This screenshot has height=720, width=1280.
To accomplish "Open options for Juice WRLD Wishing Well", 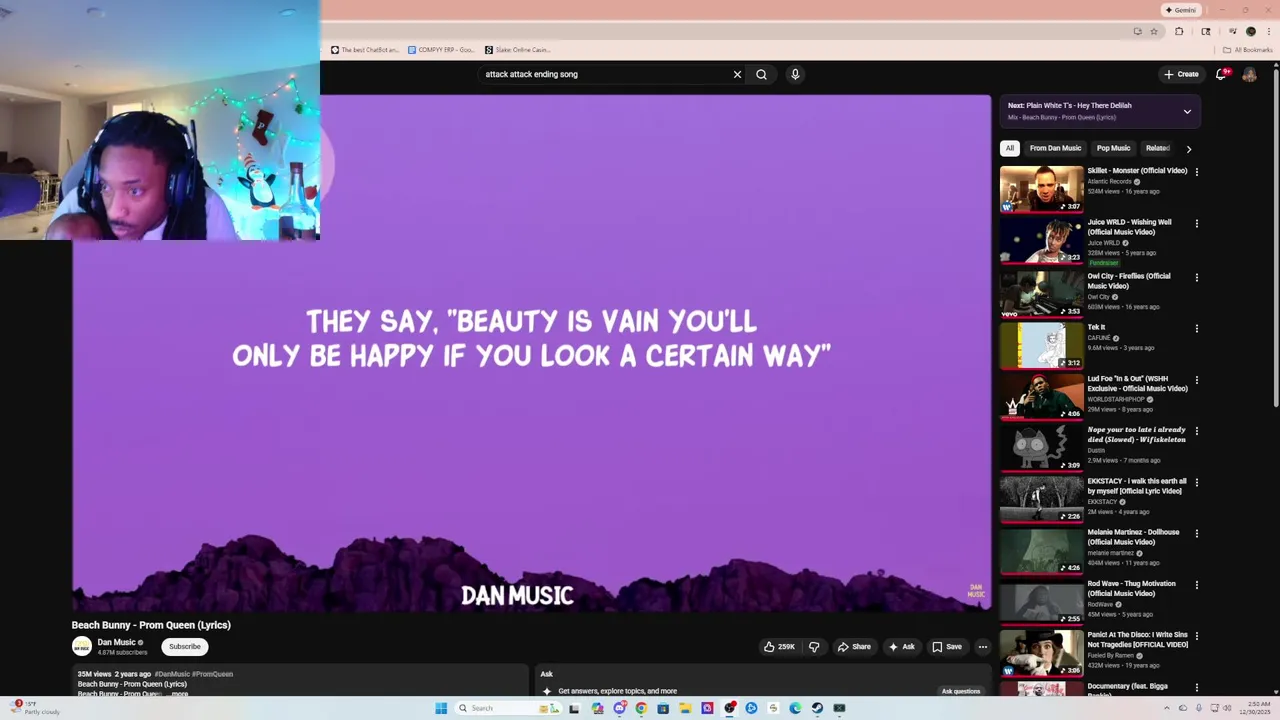I will 1196,224.
